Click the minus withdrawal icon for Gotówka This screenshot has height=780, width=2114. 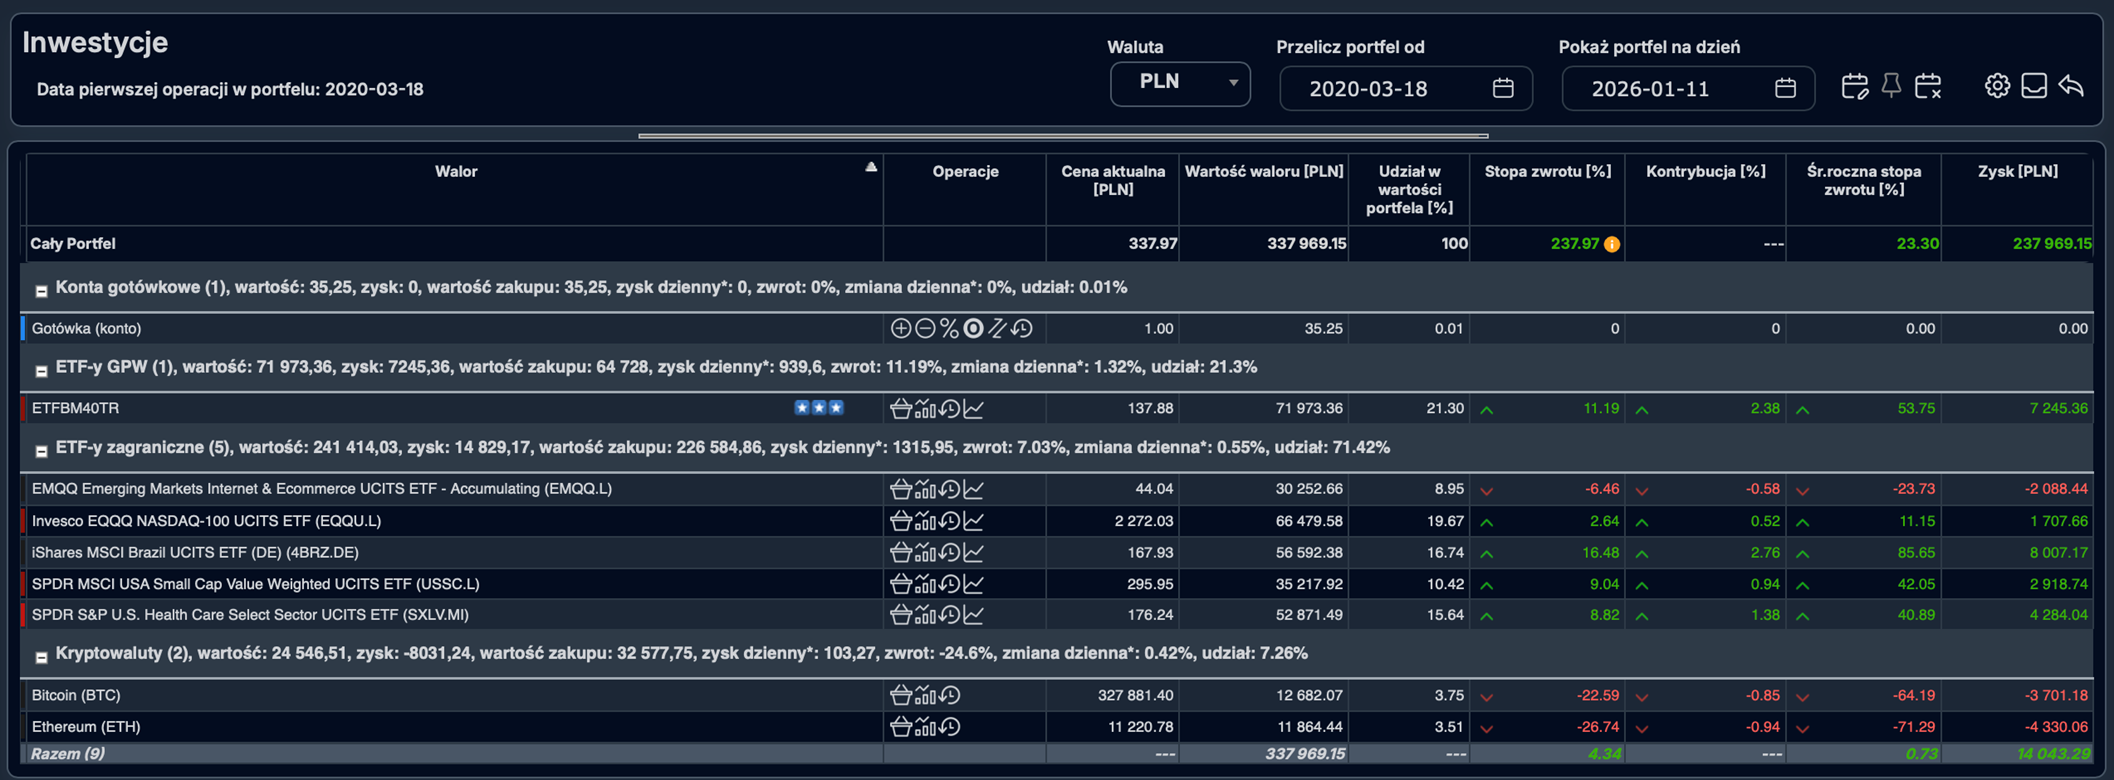tap(925, 329)
